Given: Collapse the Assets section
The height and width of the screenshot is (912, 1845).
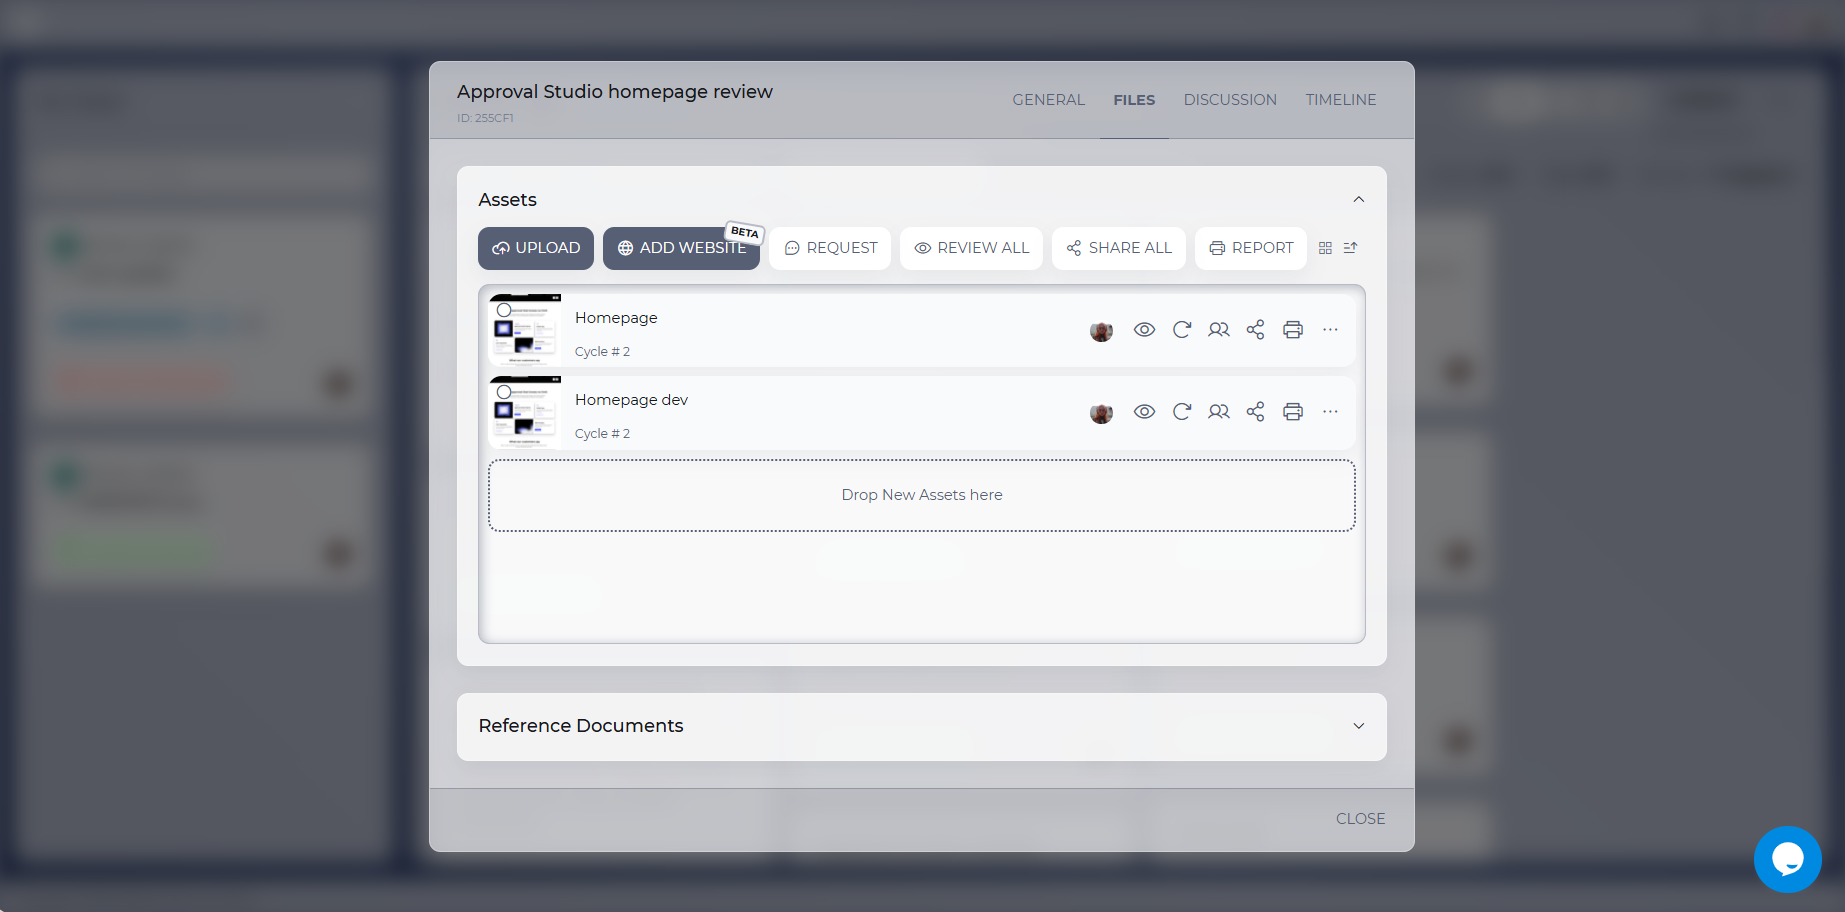Looking at the screenshot, I should click(x=1359, y=200).
